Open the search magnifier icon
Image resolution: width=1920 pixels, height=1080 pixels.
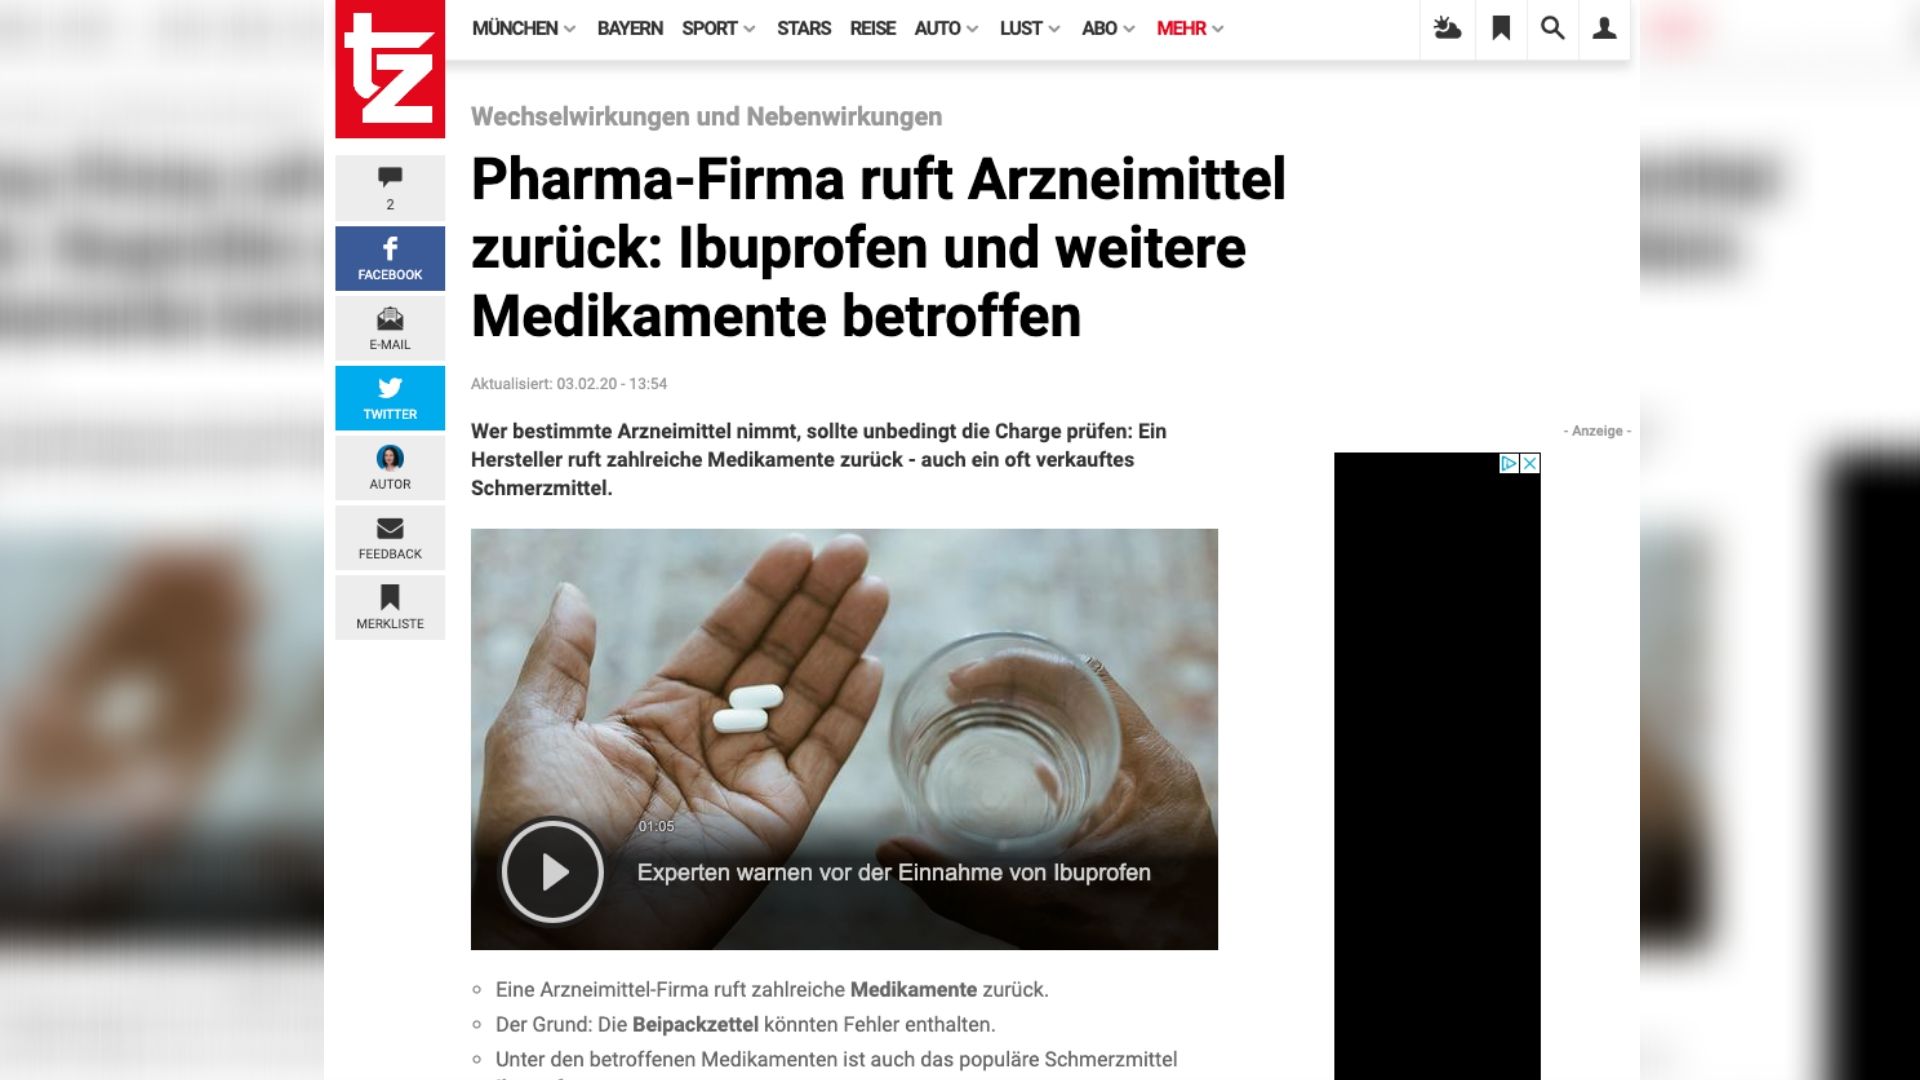pyautogui.click(x=1552, y=28)
